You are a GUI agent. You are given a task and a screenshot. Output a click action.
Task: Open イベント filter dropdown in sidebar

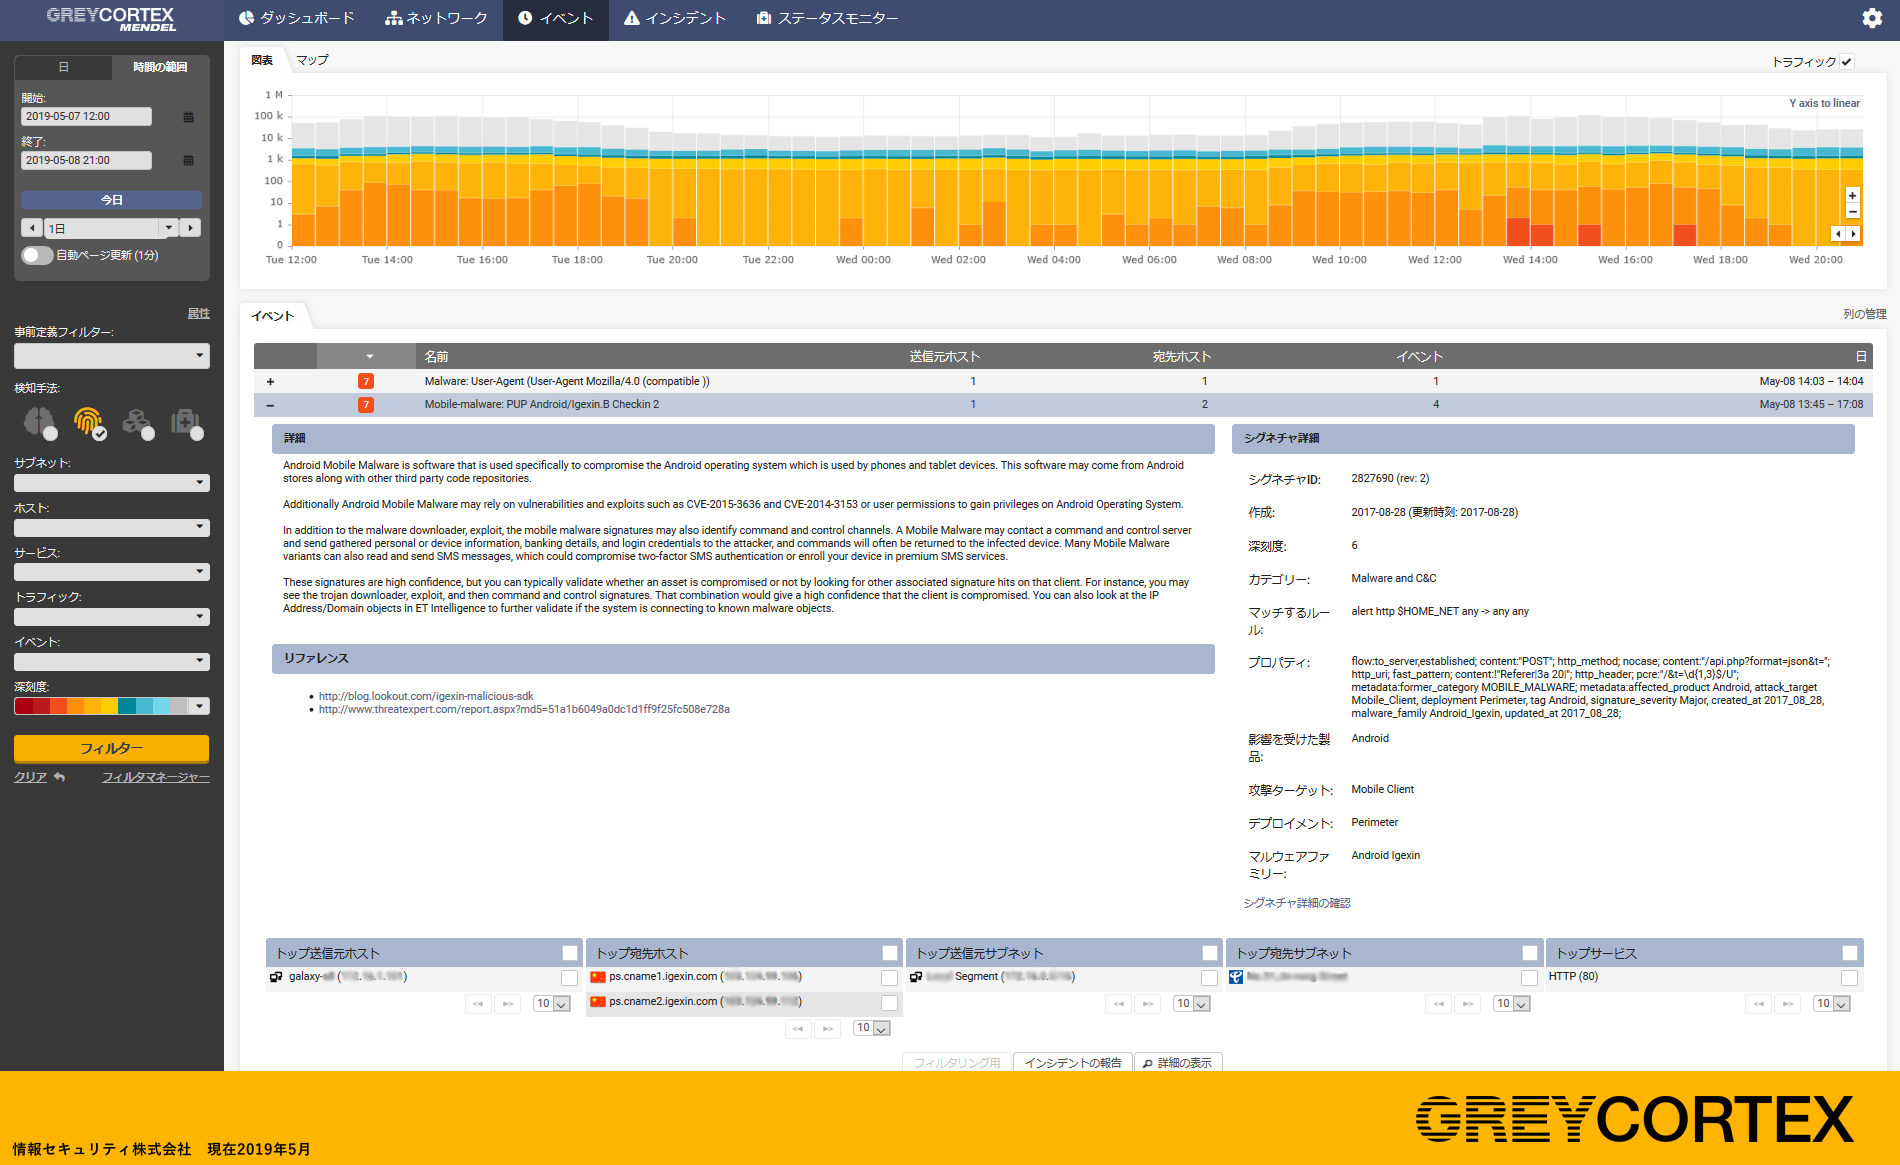click(x=112, y=661)
